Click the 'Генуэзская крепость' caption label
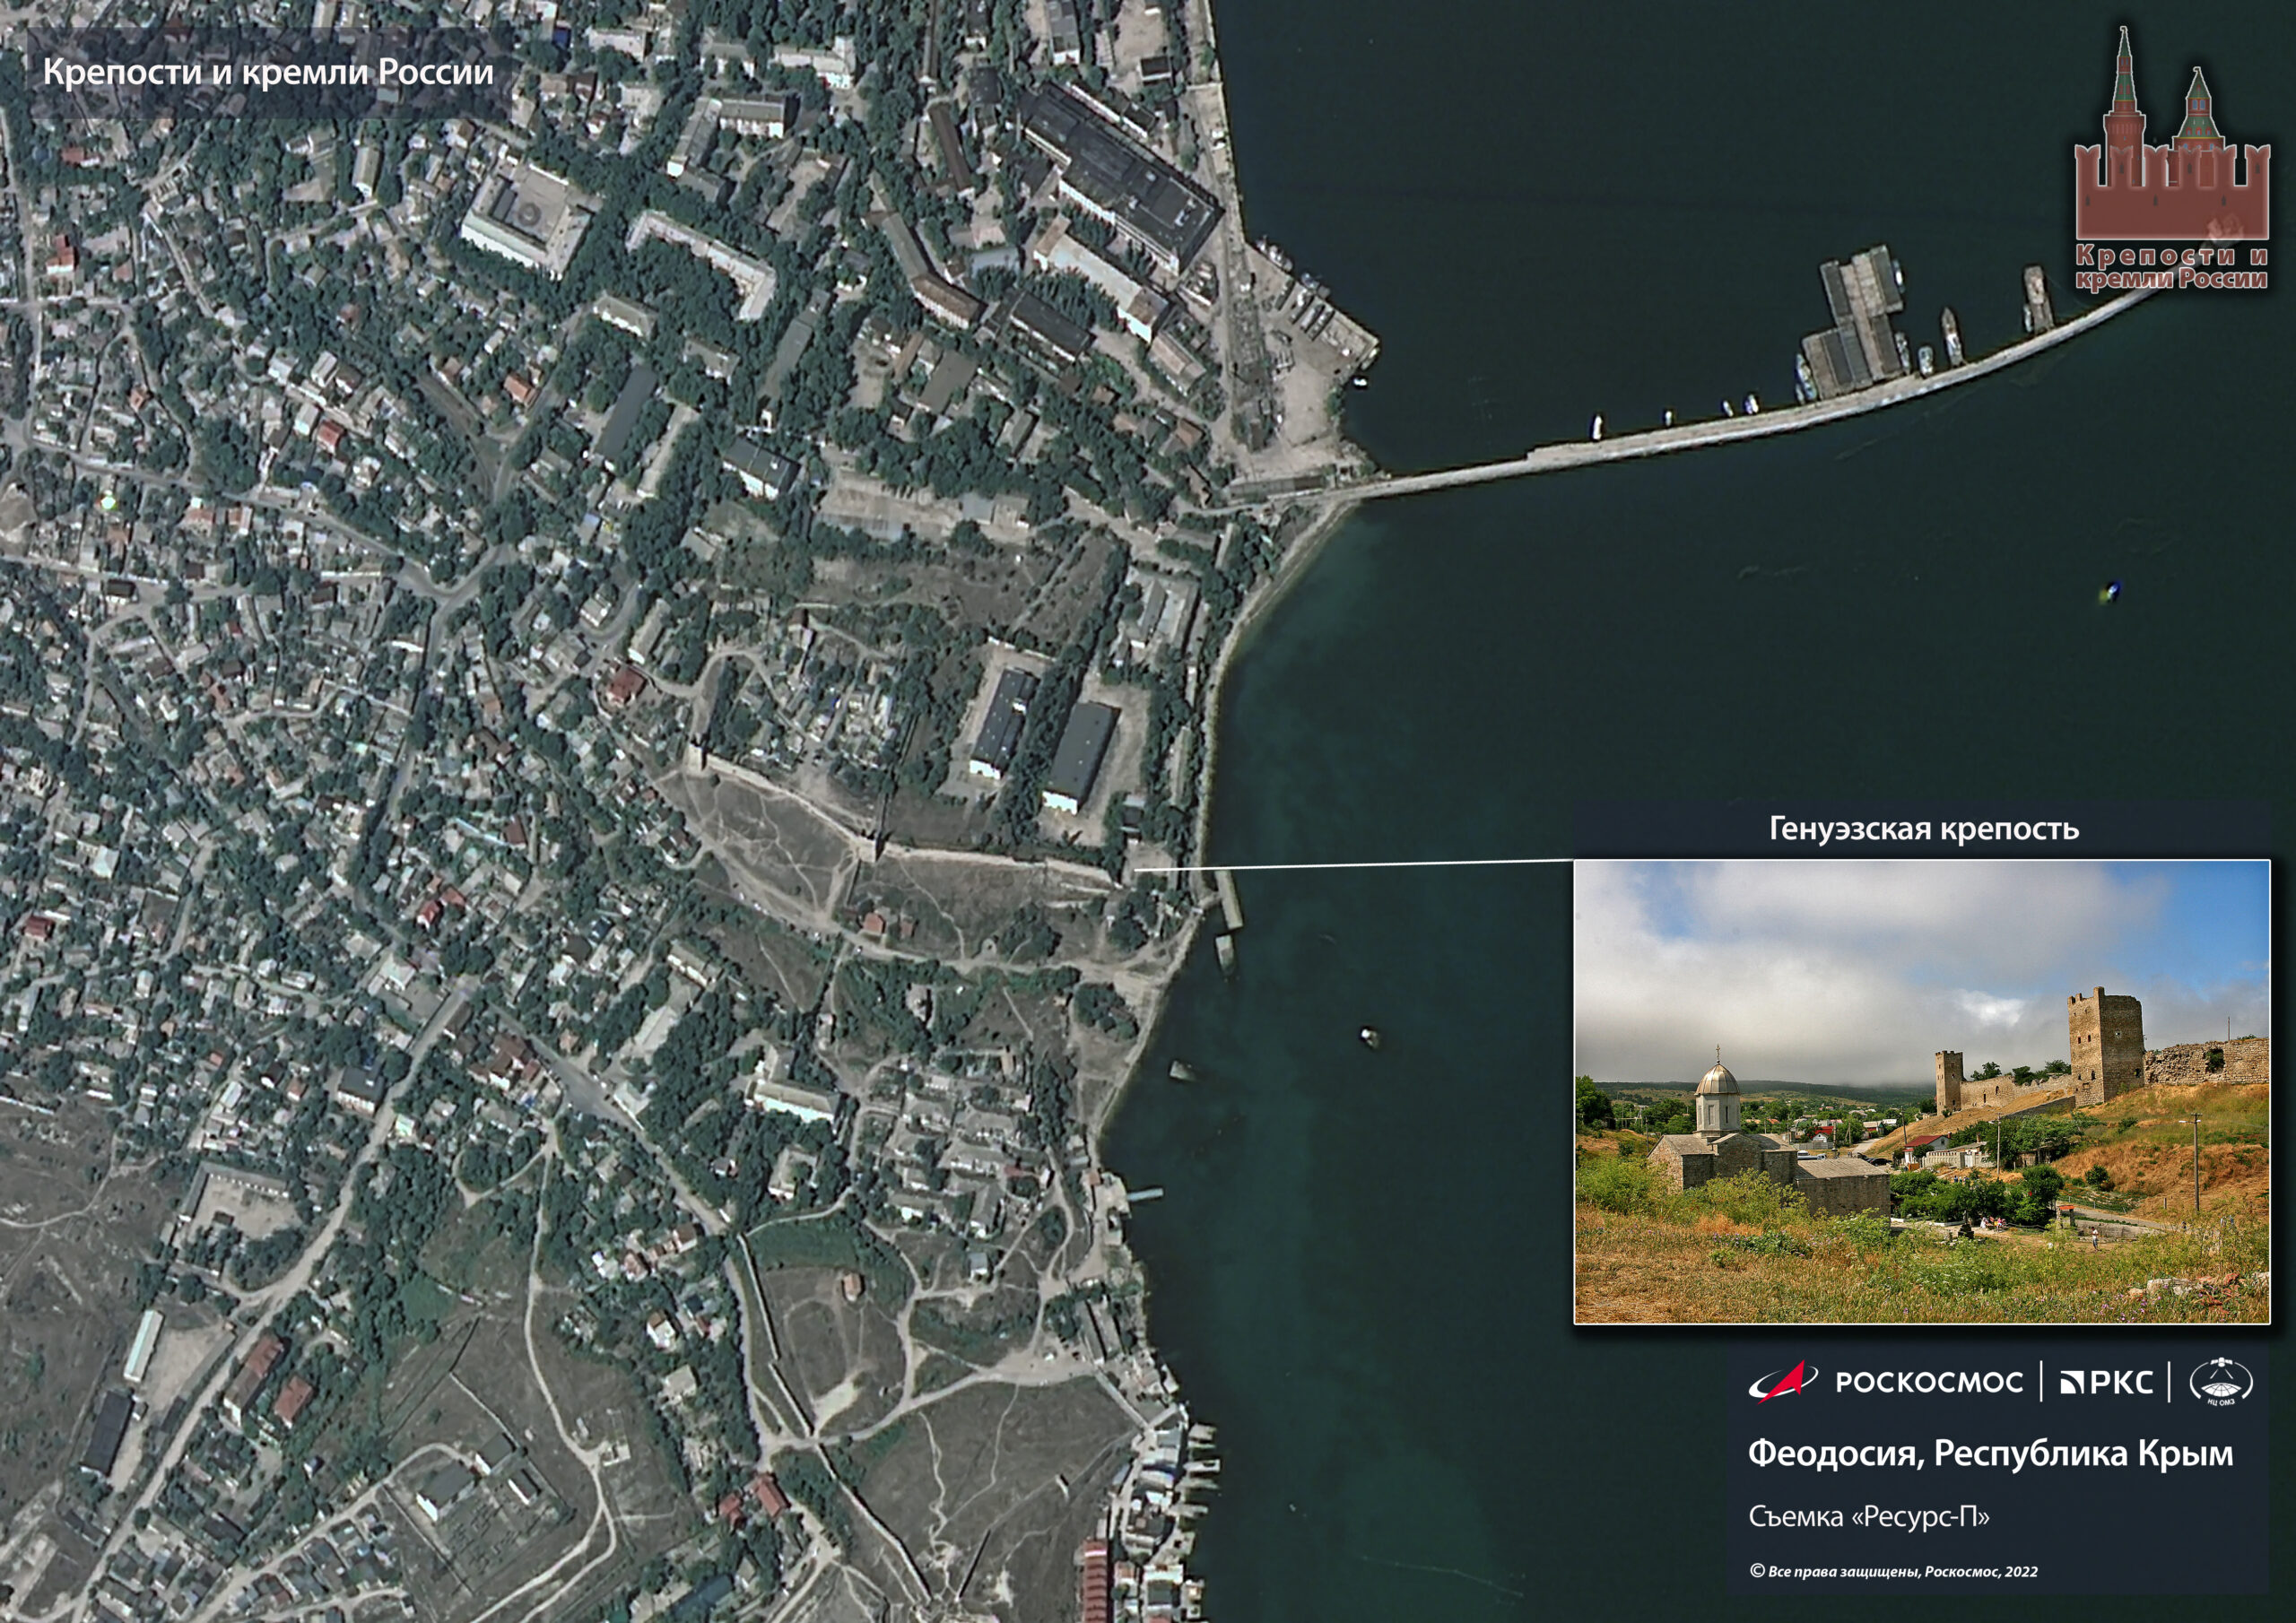 pos(1924,829)
